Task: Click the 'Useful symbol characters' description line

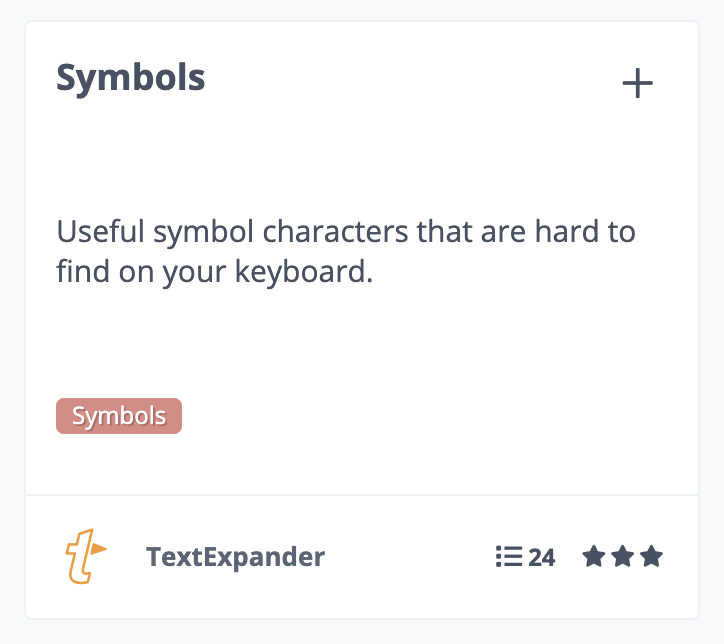Action: 346,231
